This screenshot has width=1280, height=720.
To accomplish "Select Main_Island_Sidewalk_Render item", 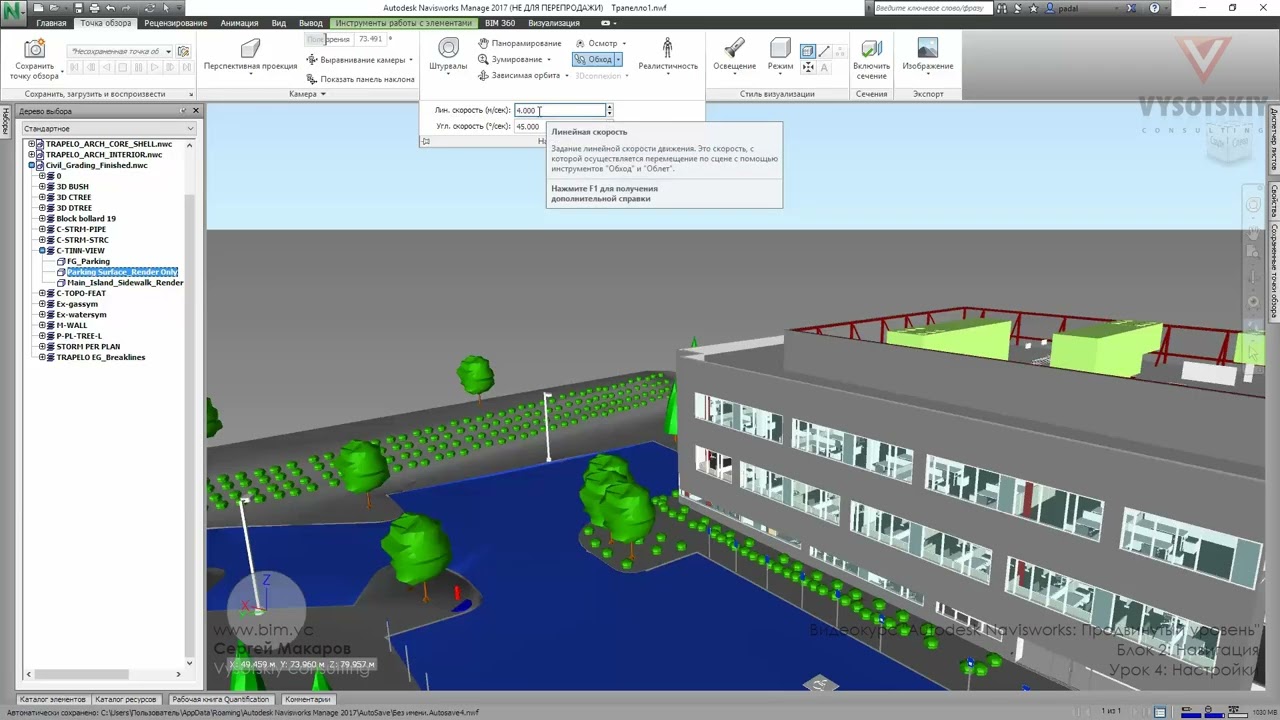I will pyautogui.click(x=125, y=283).
